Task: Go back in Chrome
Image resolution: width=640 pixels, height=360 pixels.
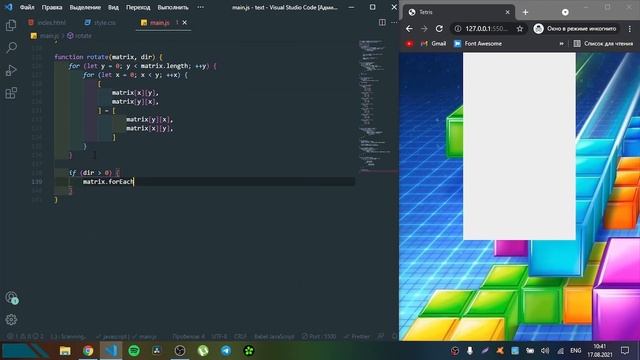Action: (409, 29)
